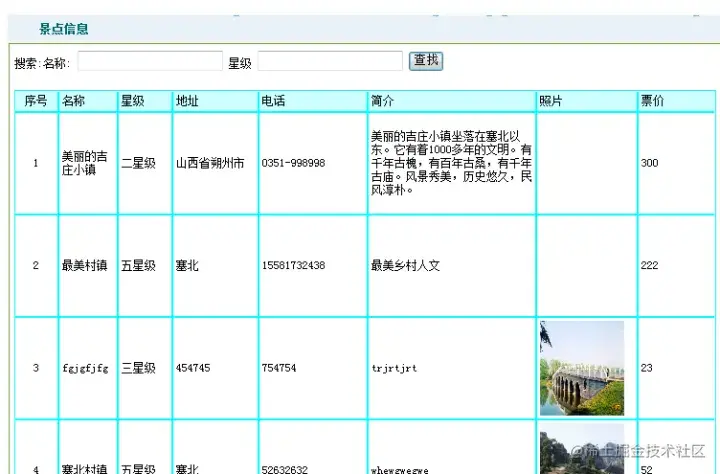
Task: Click the 名称 search input field
Action: [x=150, y=61]
